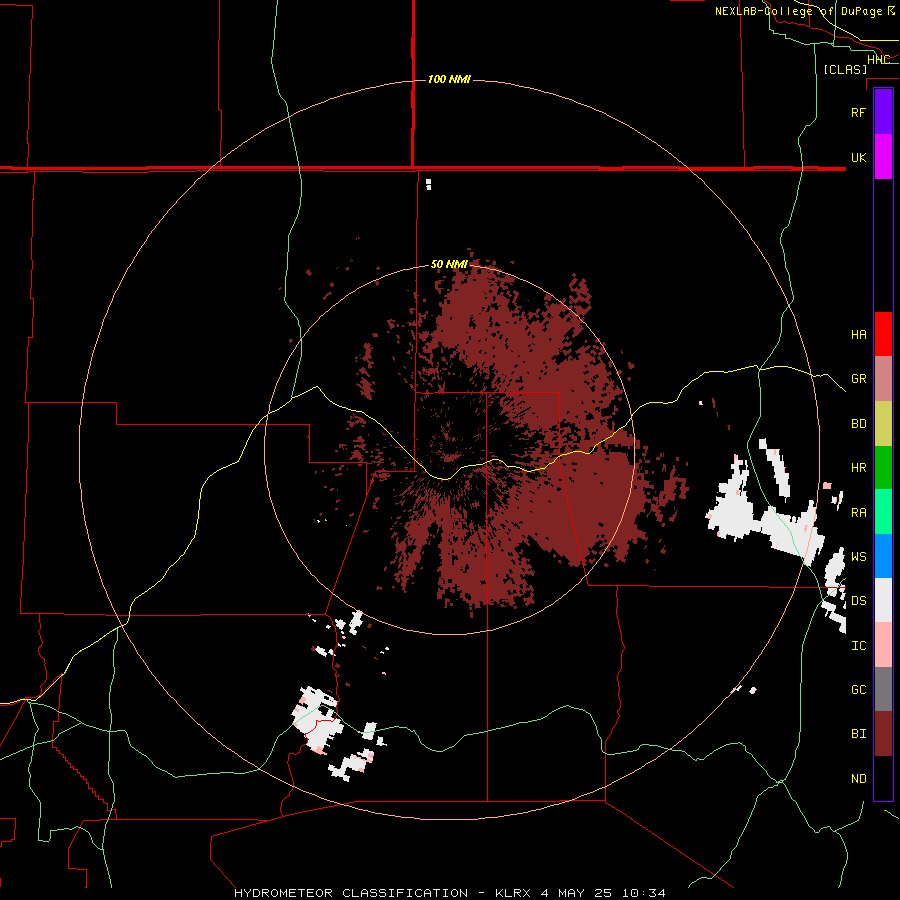Click the UK magenta legend swatch
The image size is (900, 900).
[x=883, y=157]
